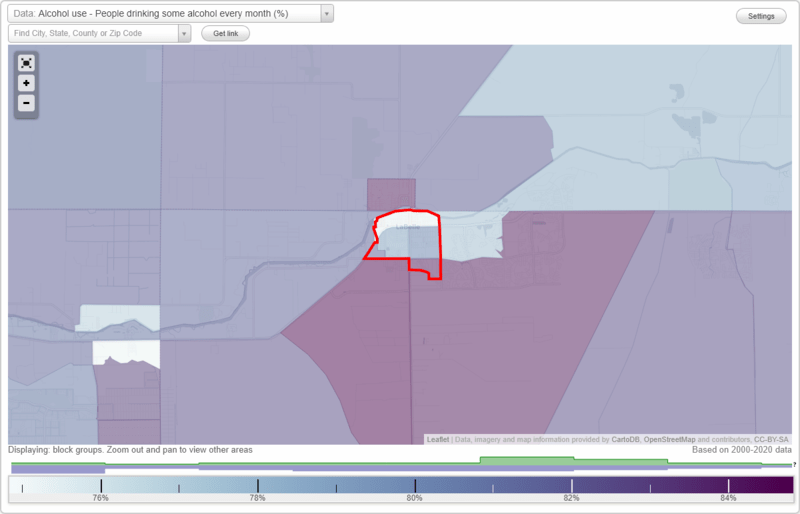Zoom out with the minus button

click(26, 103)
